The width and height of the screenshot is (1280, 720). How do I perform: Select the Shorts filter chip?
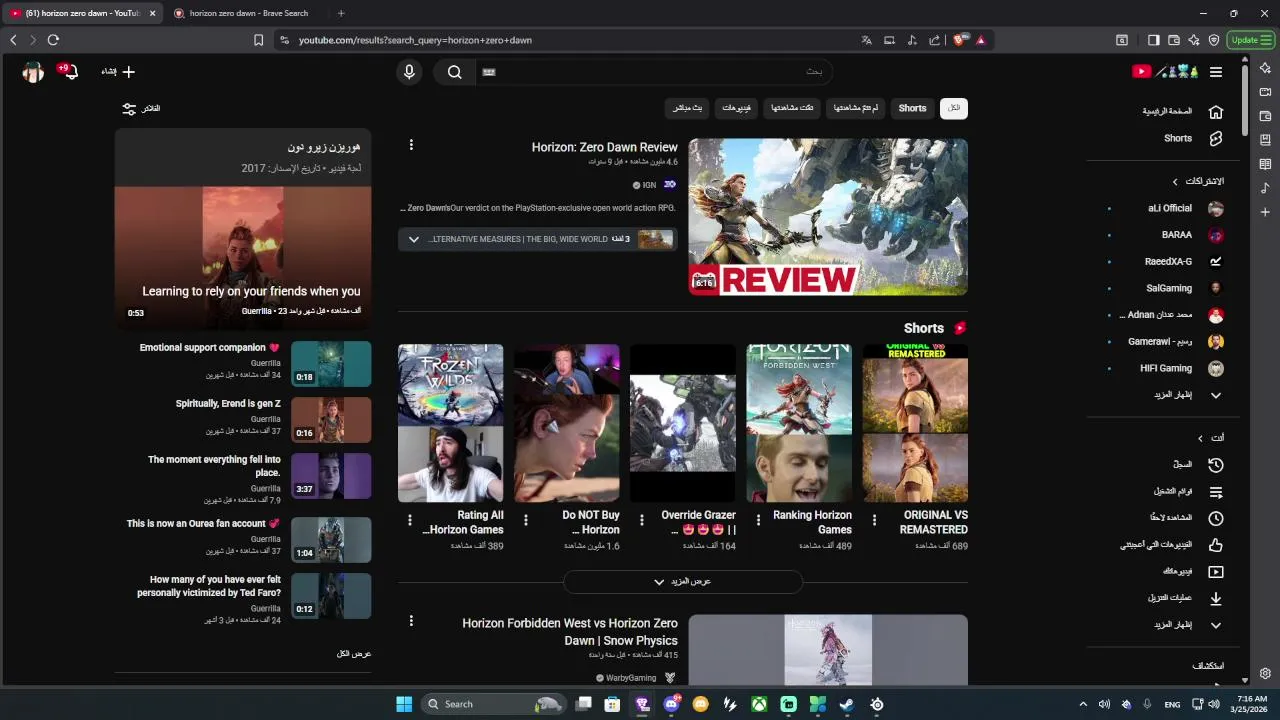(912, 108)
